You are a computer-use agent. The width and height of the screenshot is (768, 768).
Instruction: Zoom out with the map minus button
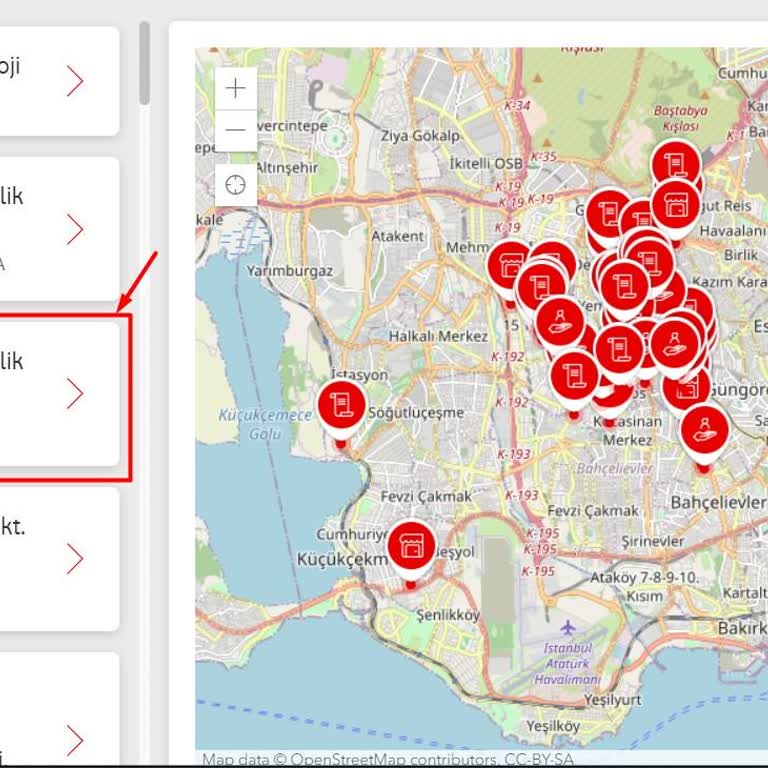coord(236,130)
